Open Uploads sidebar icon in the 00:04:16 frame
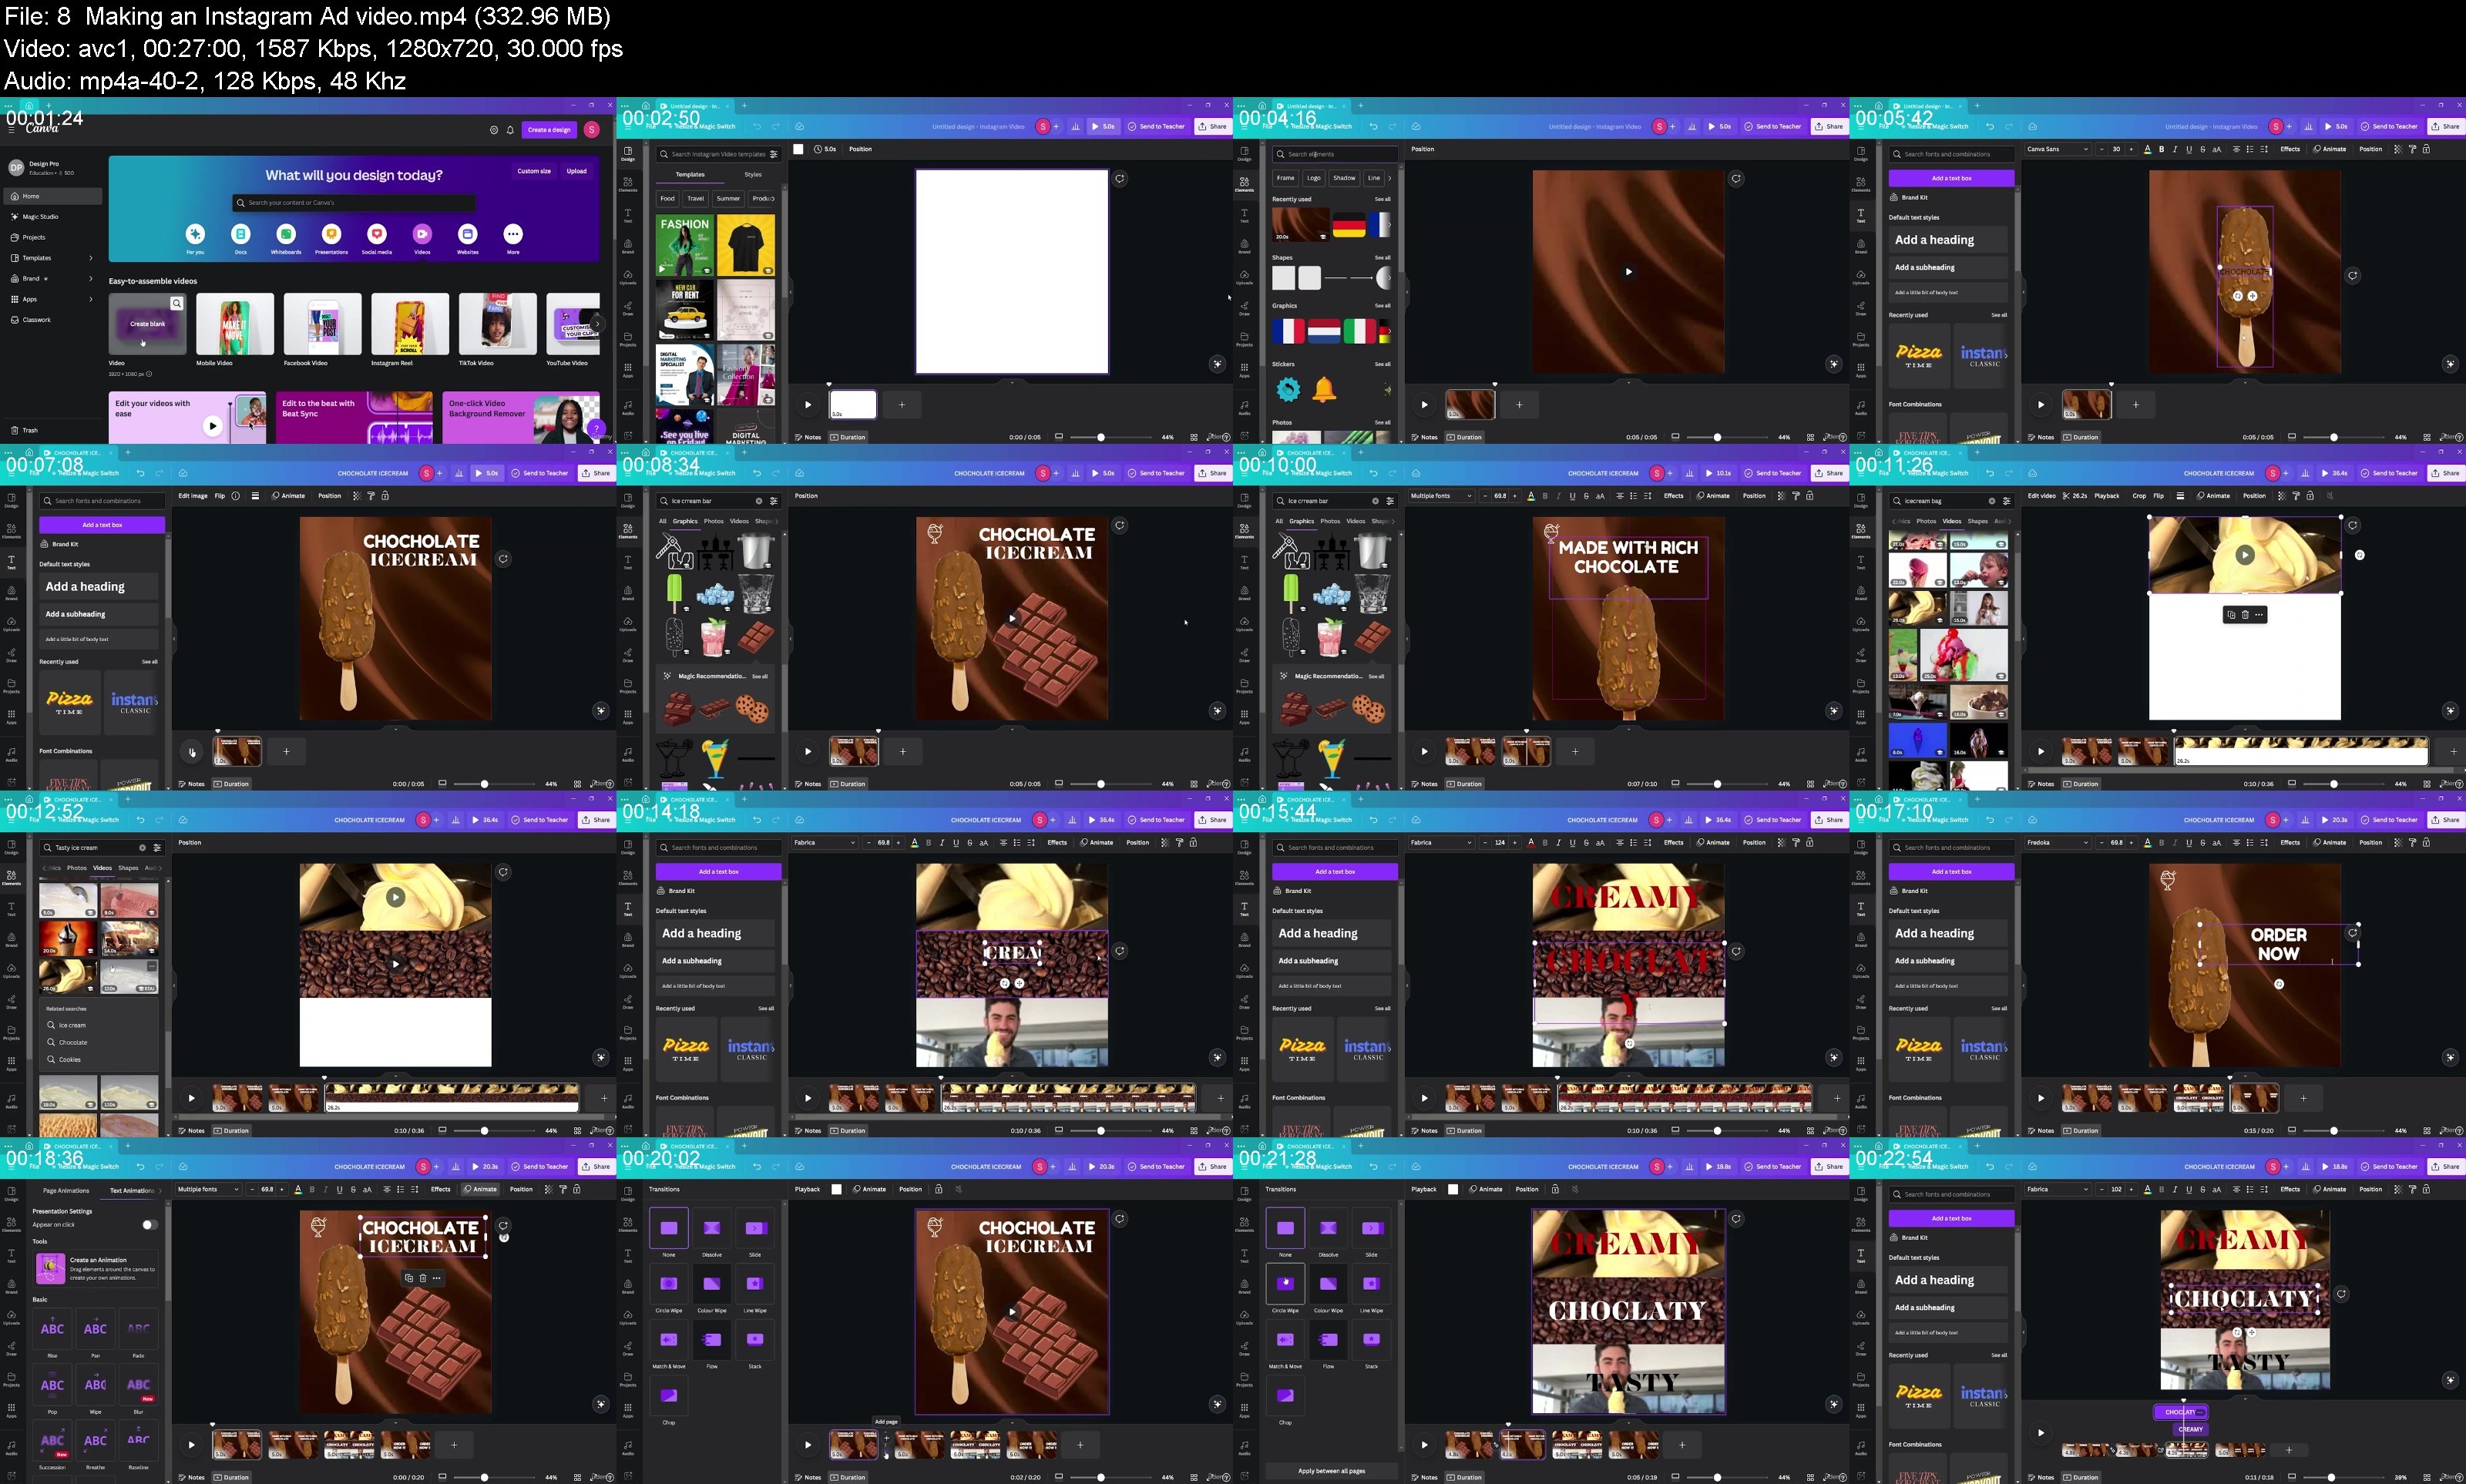The width and height of the screenshot is (2466, 1484). coord(1244,277)
